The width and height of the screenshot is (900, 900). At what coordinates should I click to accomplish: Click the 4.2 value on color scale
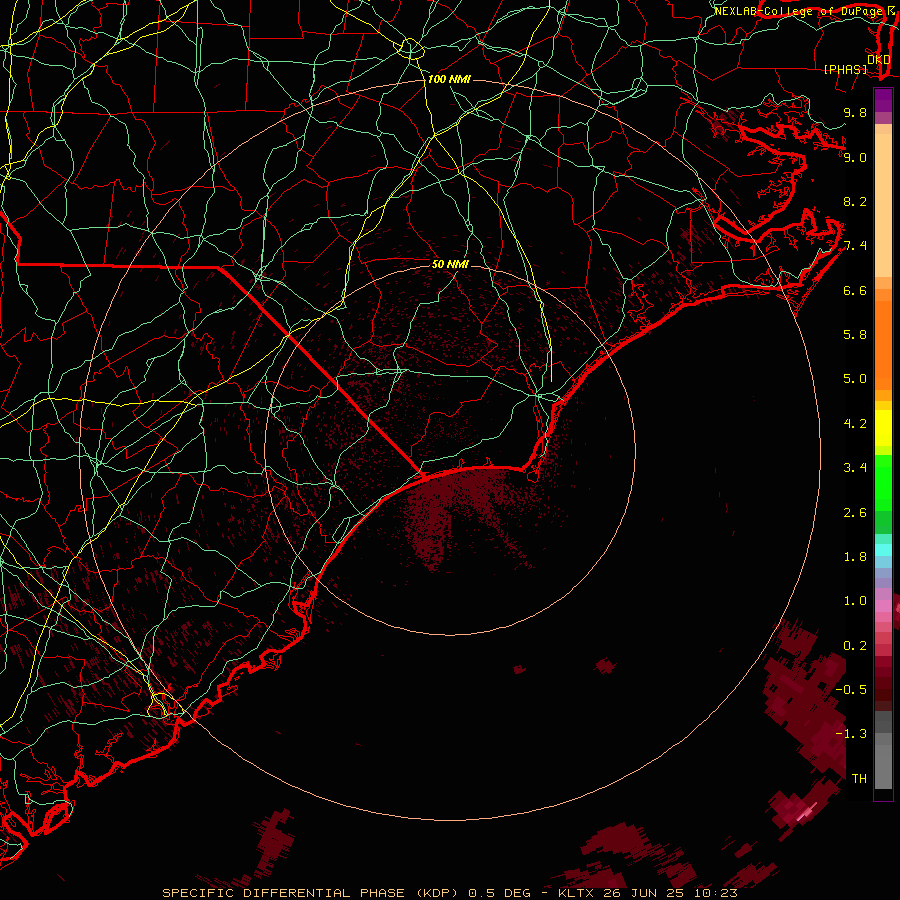855,424
